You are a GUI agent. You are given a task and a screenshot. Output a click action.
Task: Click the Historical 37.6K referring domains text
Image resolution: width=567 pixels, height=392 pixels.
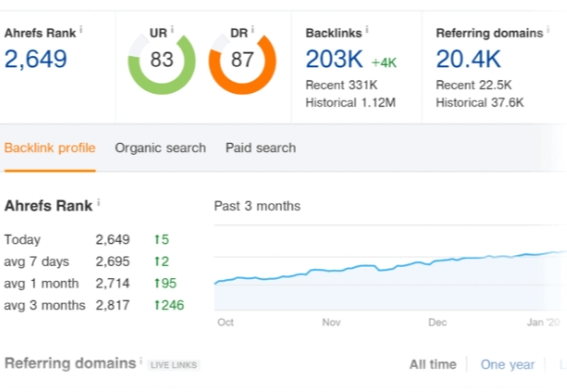coord(479,103)
